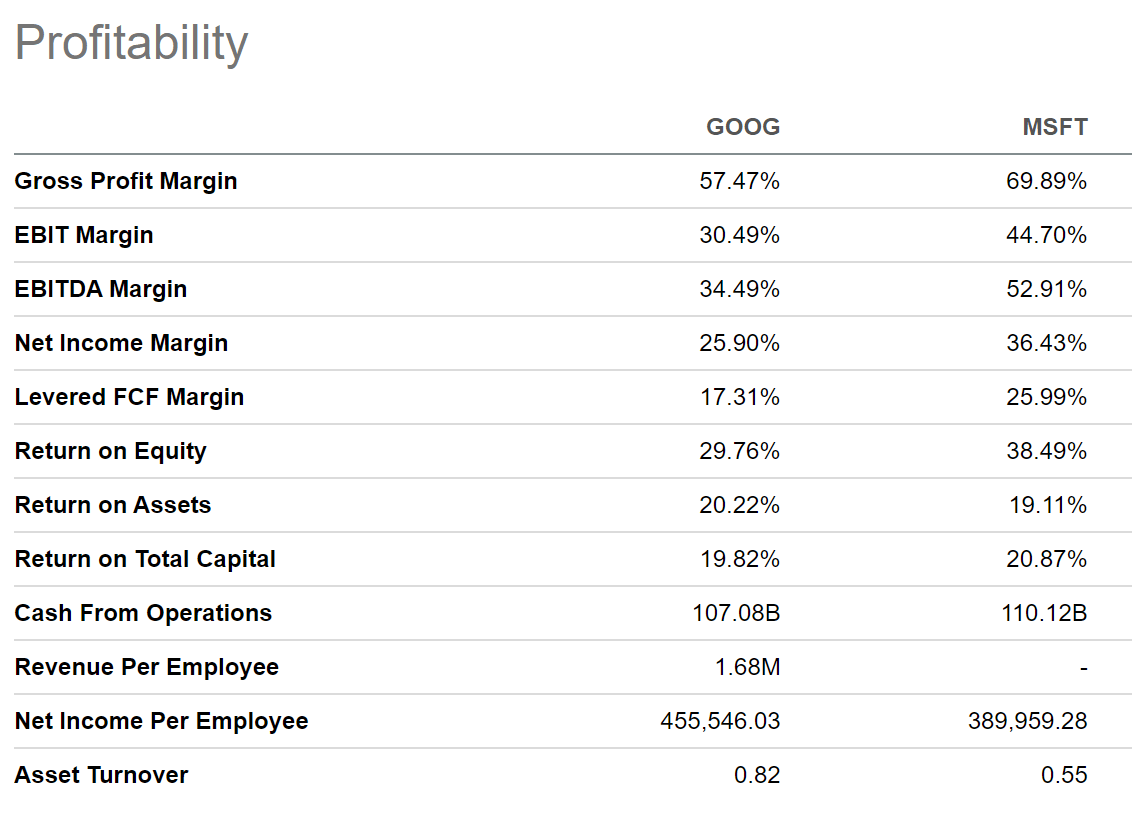Click the Levered FCF Margin label
The height and width of the screenshot is (821, 1132).
(129, 397)
